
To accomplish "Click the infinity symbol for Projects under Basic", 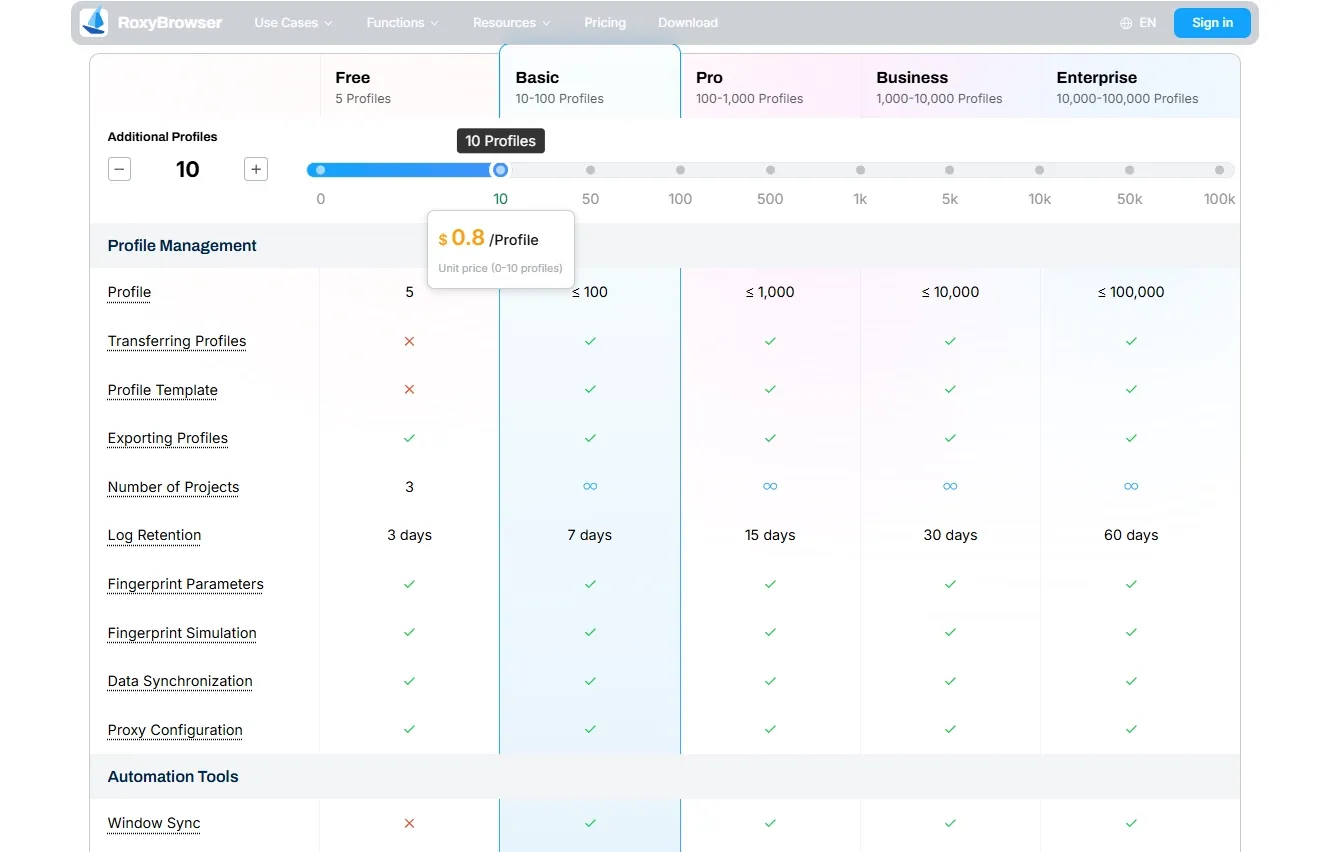I will coord(590,486).
